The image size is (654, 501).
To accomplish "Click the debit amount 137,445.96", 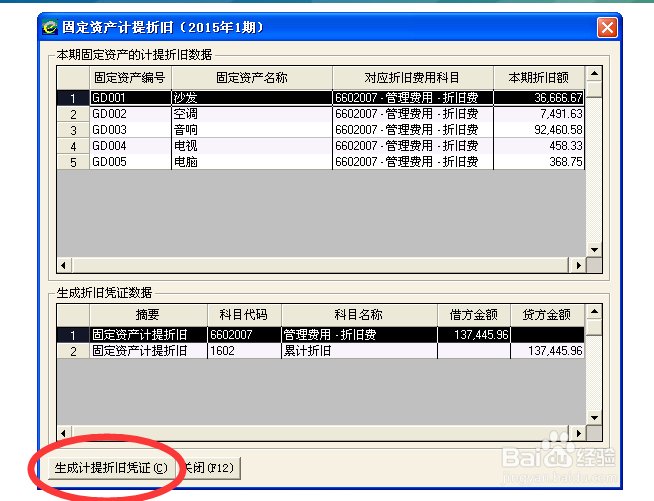I will click(x=474, y=335).
